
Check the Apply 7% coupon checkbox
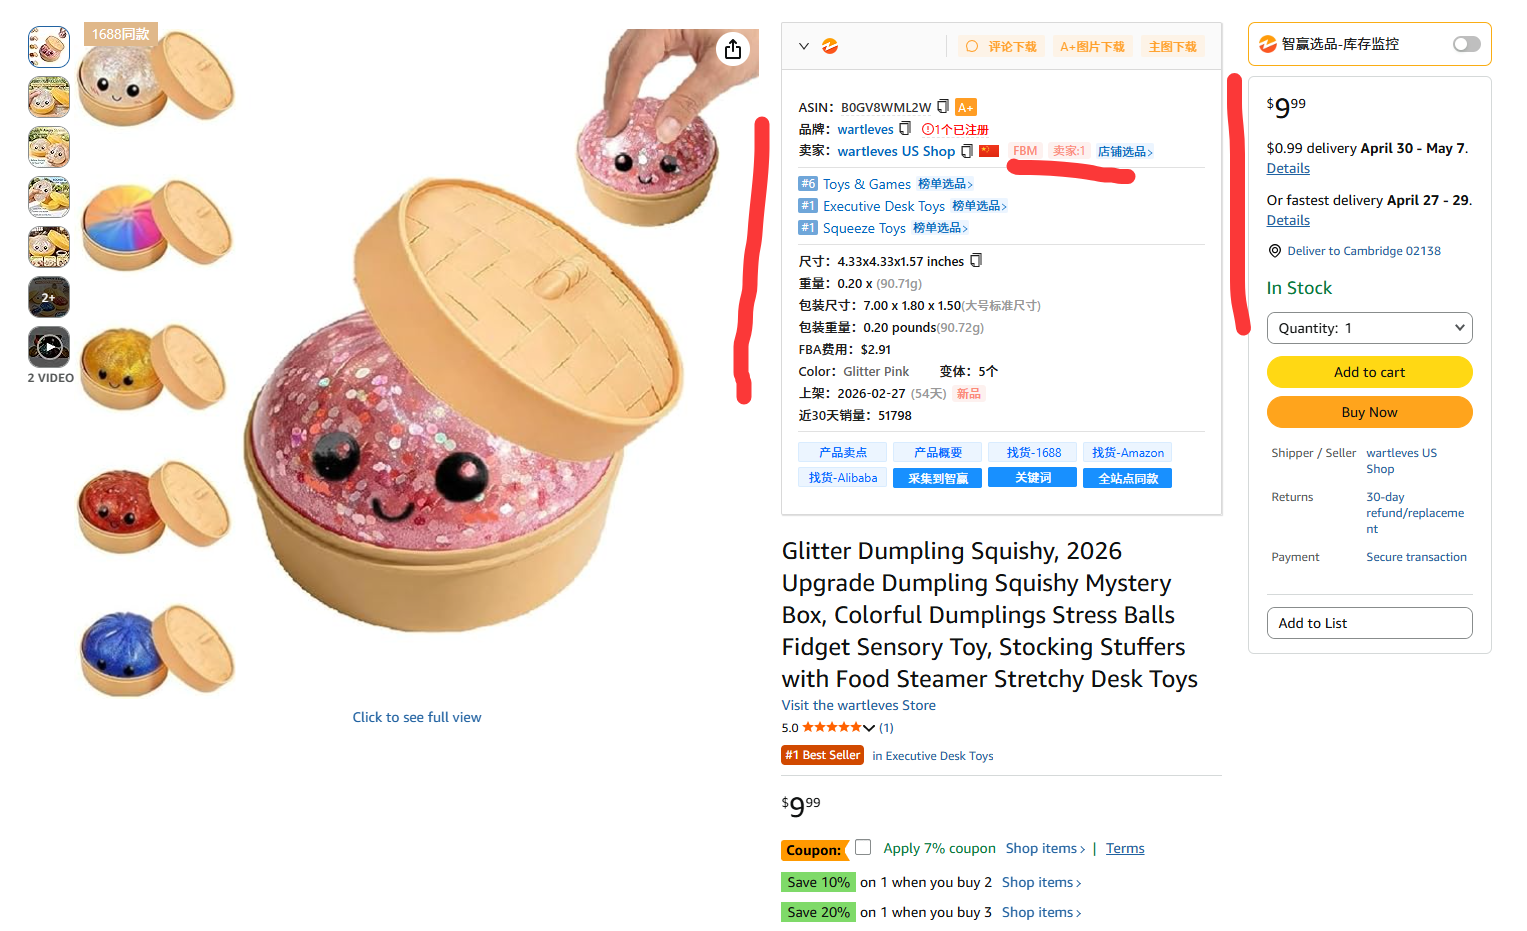point(864,847)
